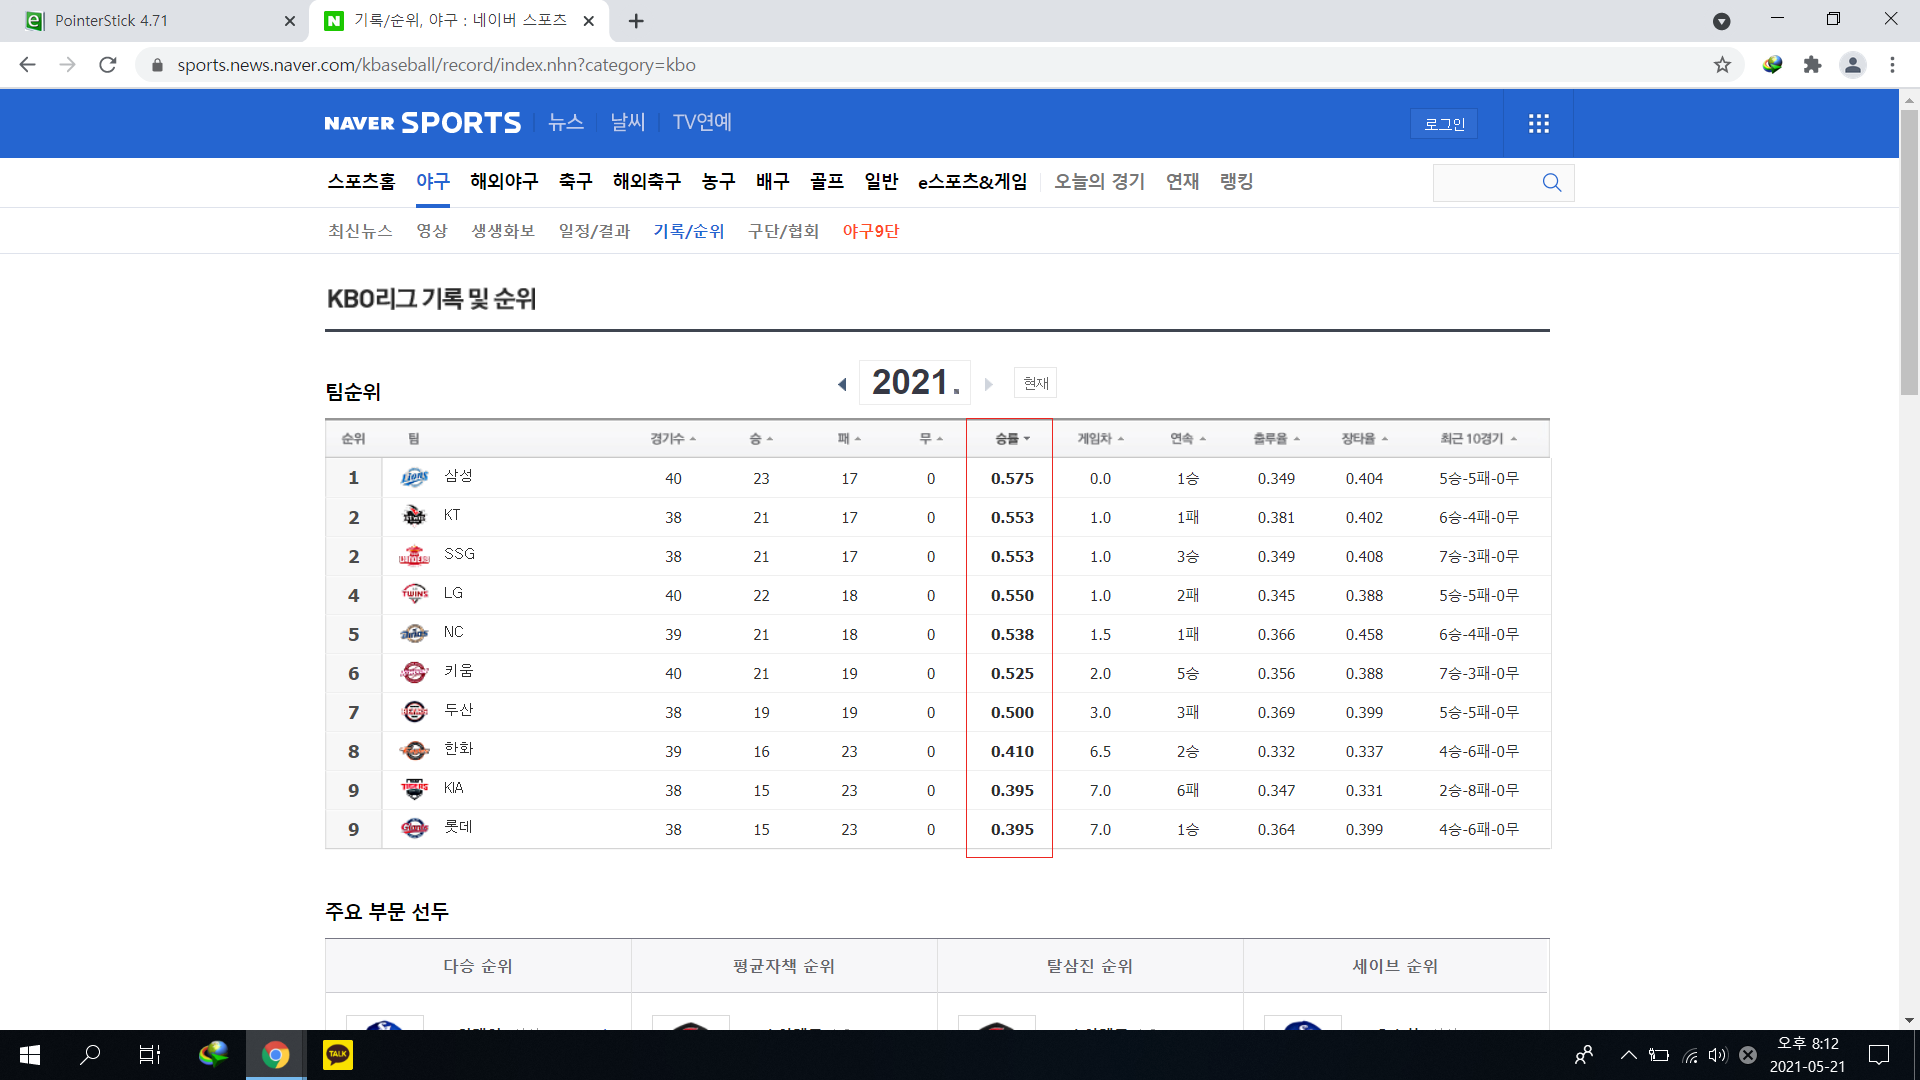Screen dimensions: 1920x1080
Task: Click the taskbar search magnifier
Action: pos(90,1055)
